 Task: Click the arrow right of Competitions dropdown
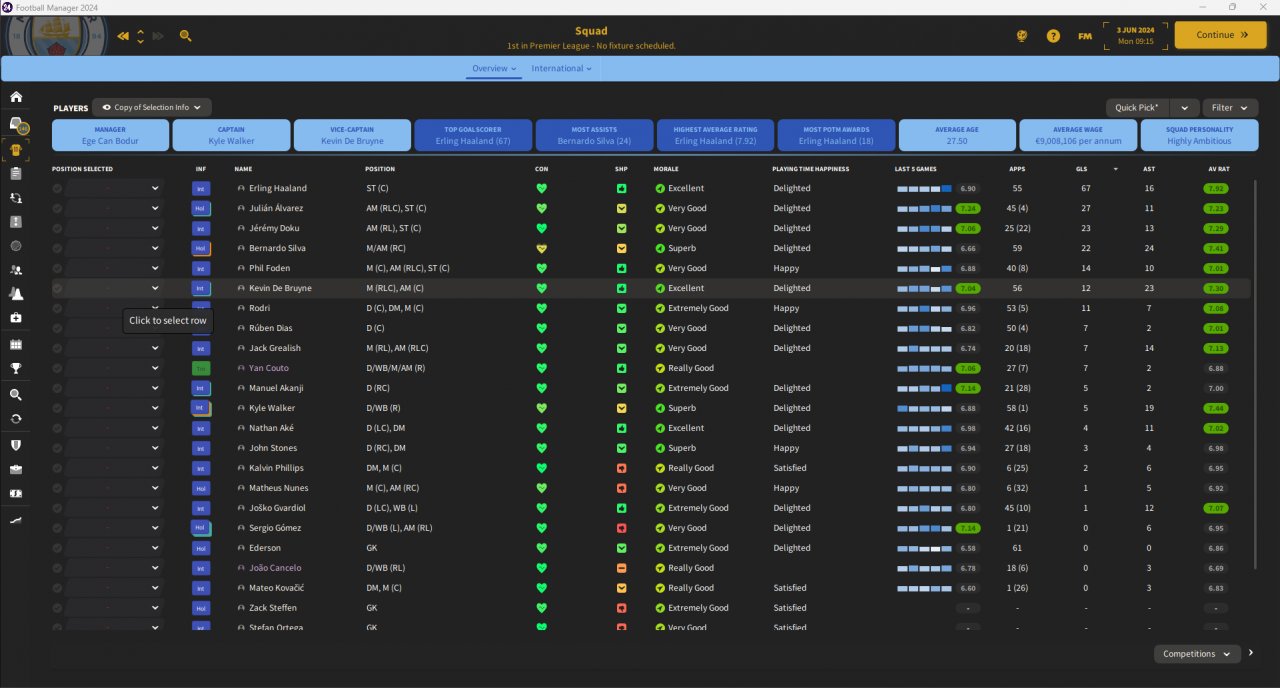point(1251,654)
